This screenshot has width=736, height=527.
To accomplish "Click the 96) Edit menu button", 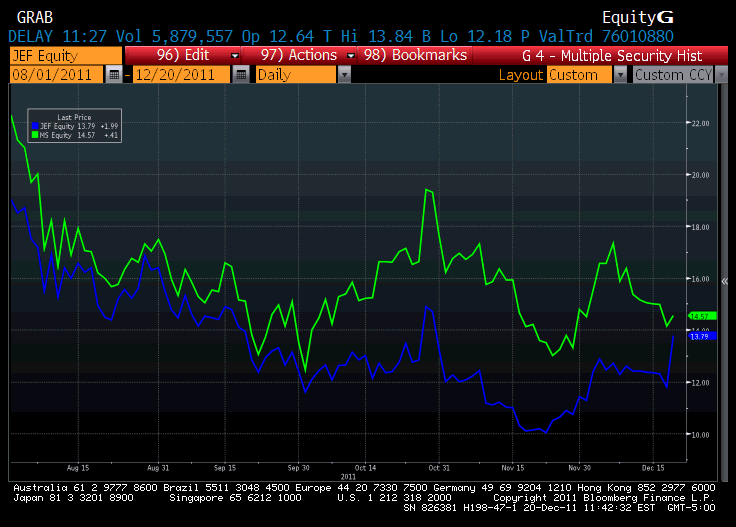I will (x=183, y=55).
